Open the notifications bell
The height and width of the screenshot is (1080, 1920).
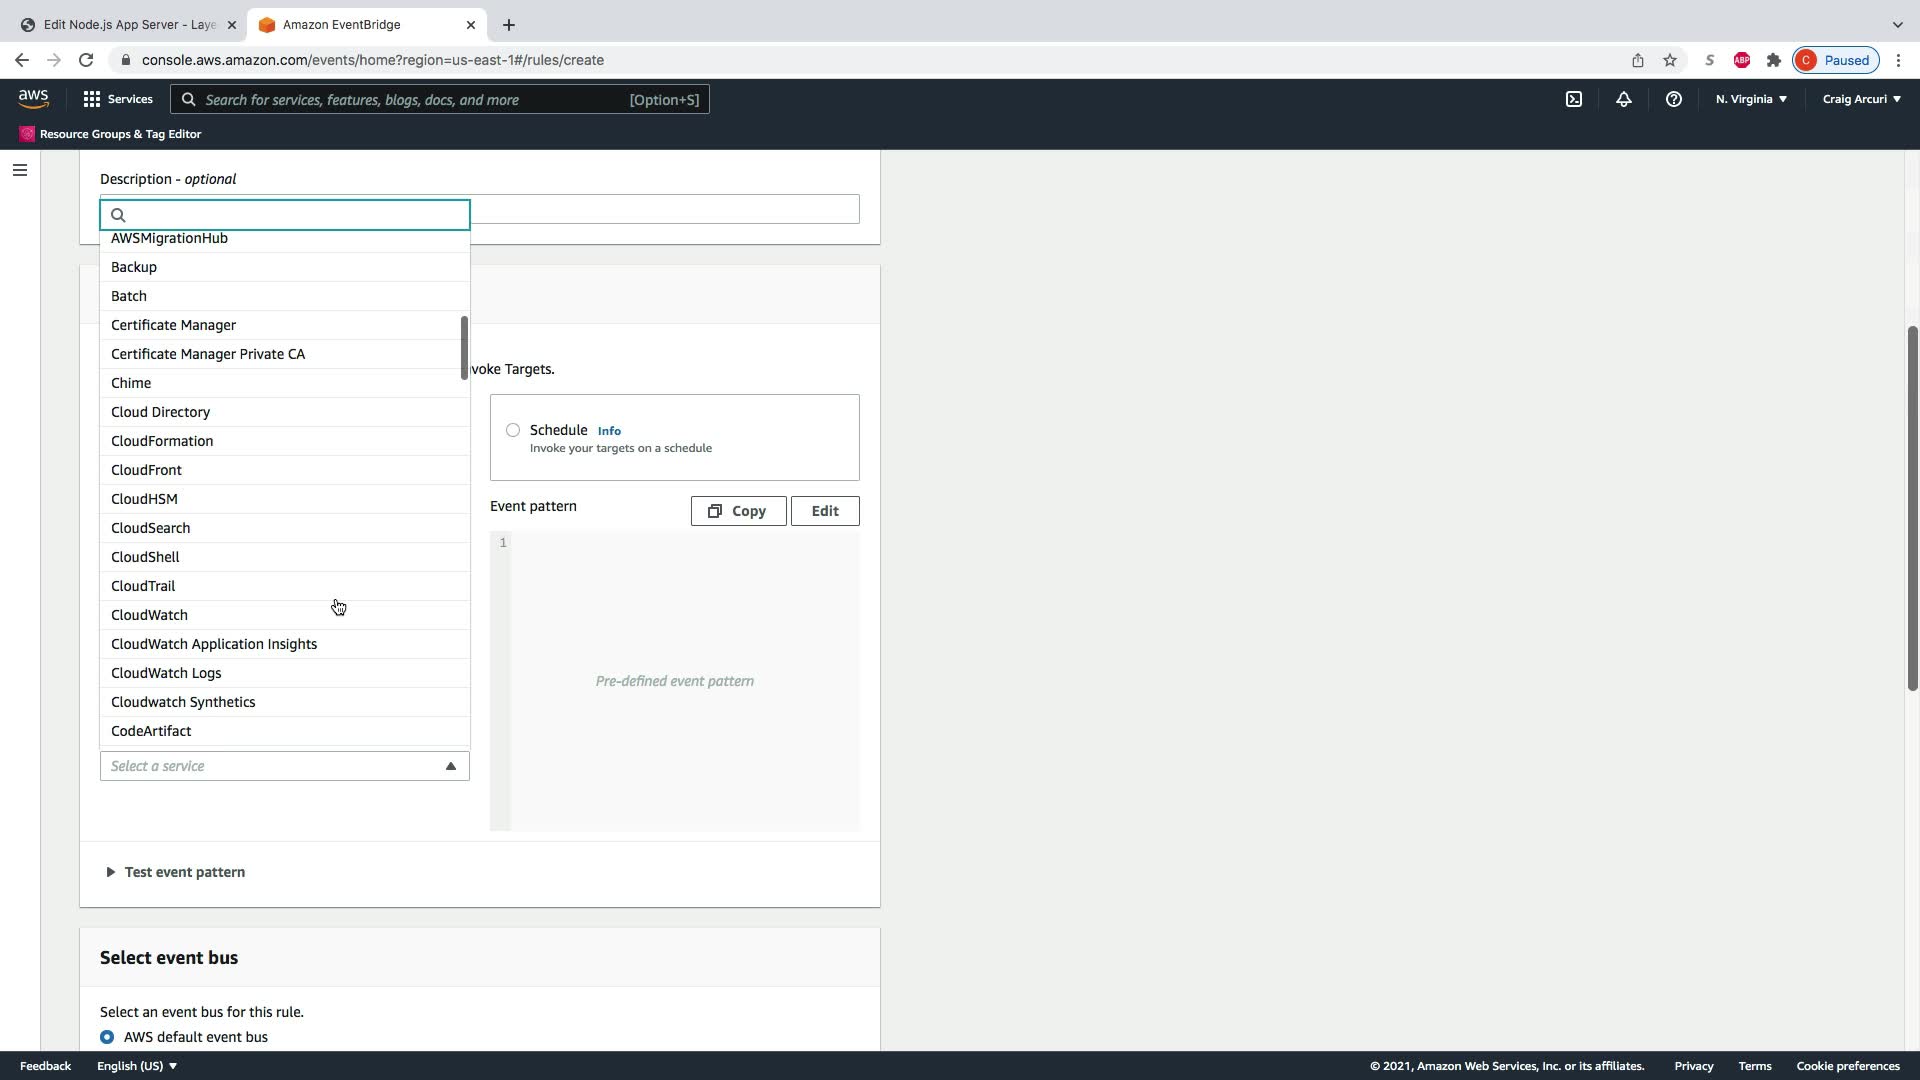coord(1624,99)
